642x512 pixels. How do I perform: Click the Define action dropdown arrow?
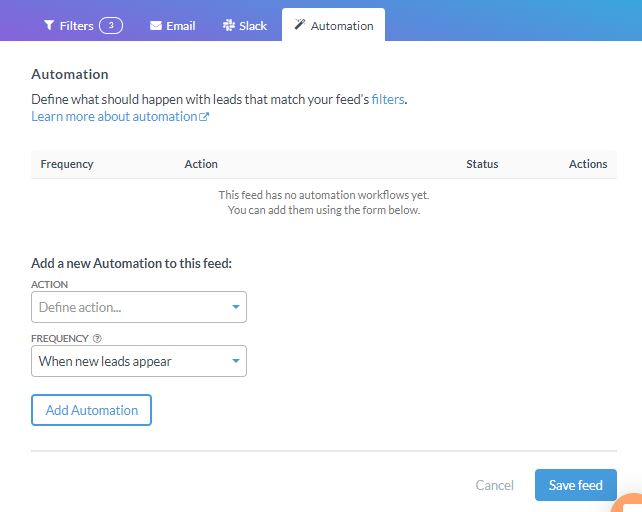(236, 307)
